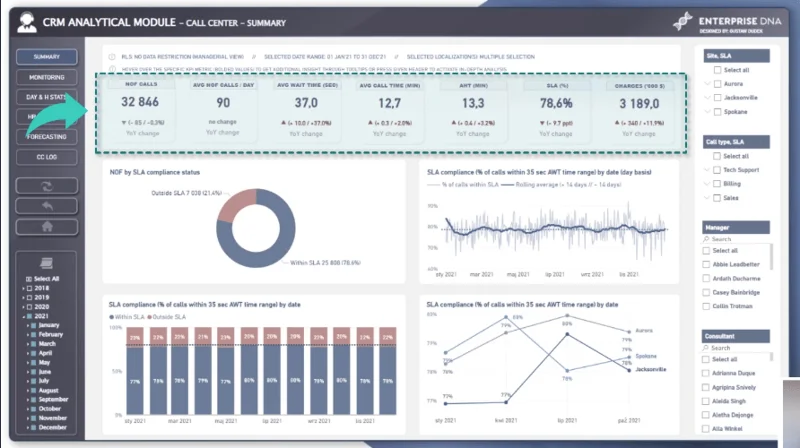The height and width of the screenshot is (448, 800).
Task: Switch to the Forecasting navigation tab
Action: [47, 137]
